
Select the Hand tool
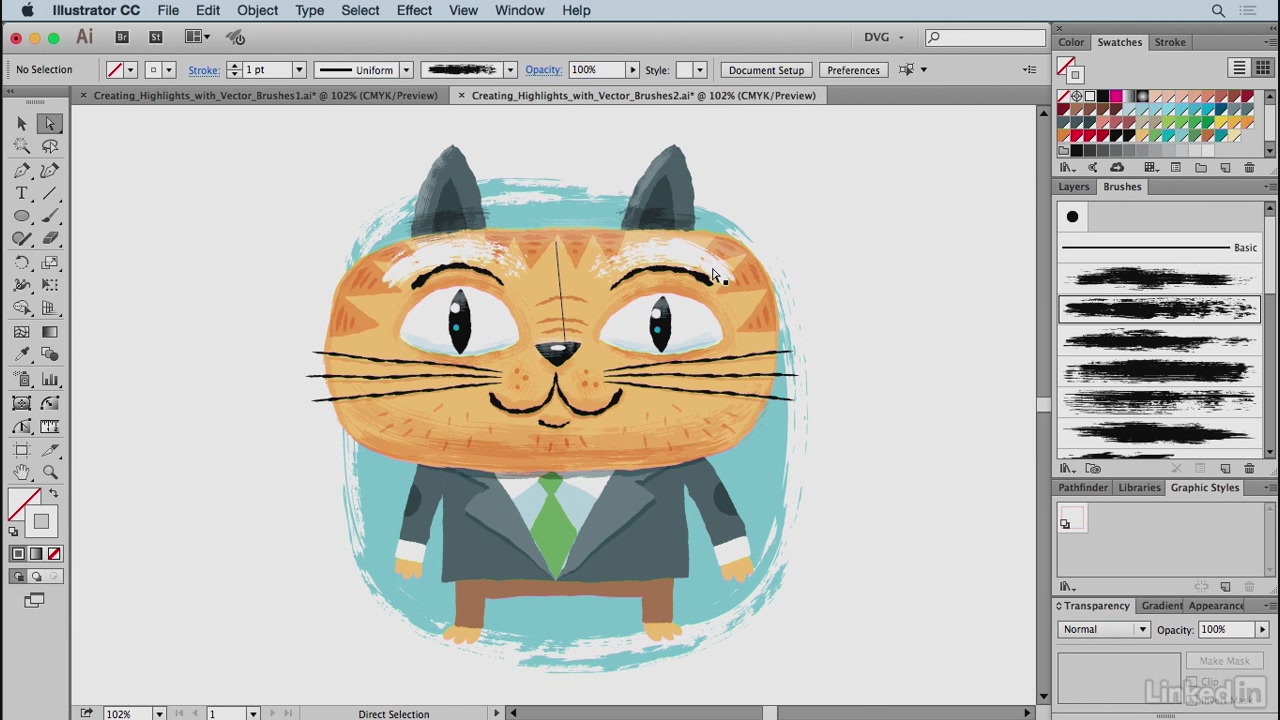click(x=22, y=473)
